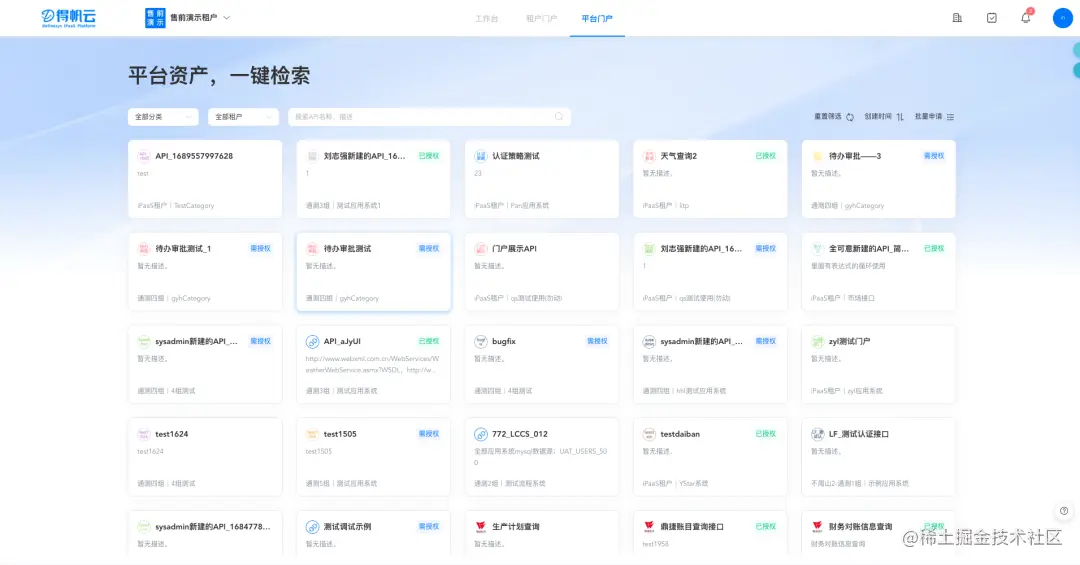
Task: Click 已授权 badge on 鼎捷账目查询接口 card
Action: pyautogui.click(x=765, y=526)
